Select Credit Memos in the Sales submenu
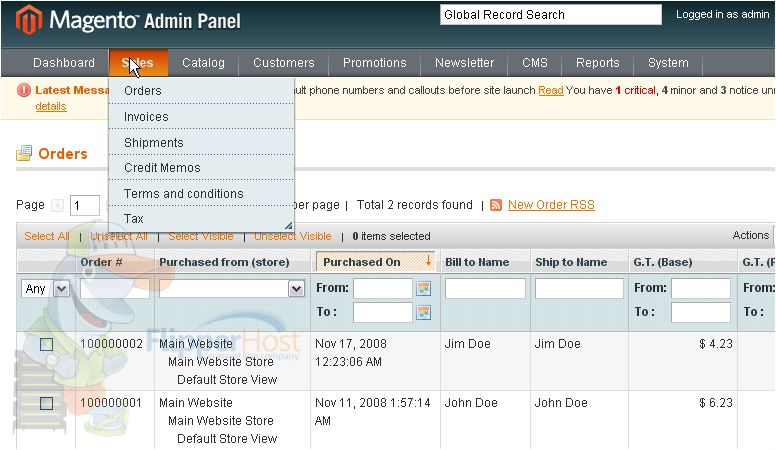Screen dimensions: 776x450 tap(201, 168)
